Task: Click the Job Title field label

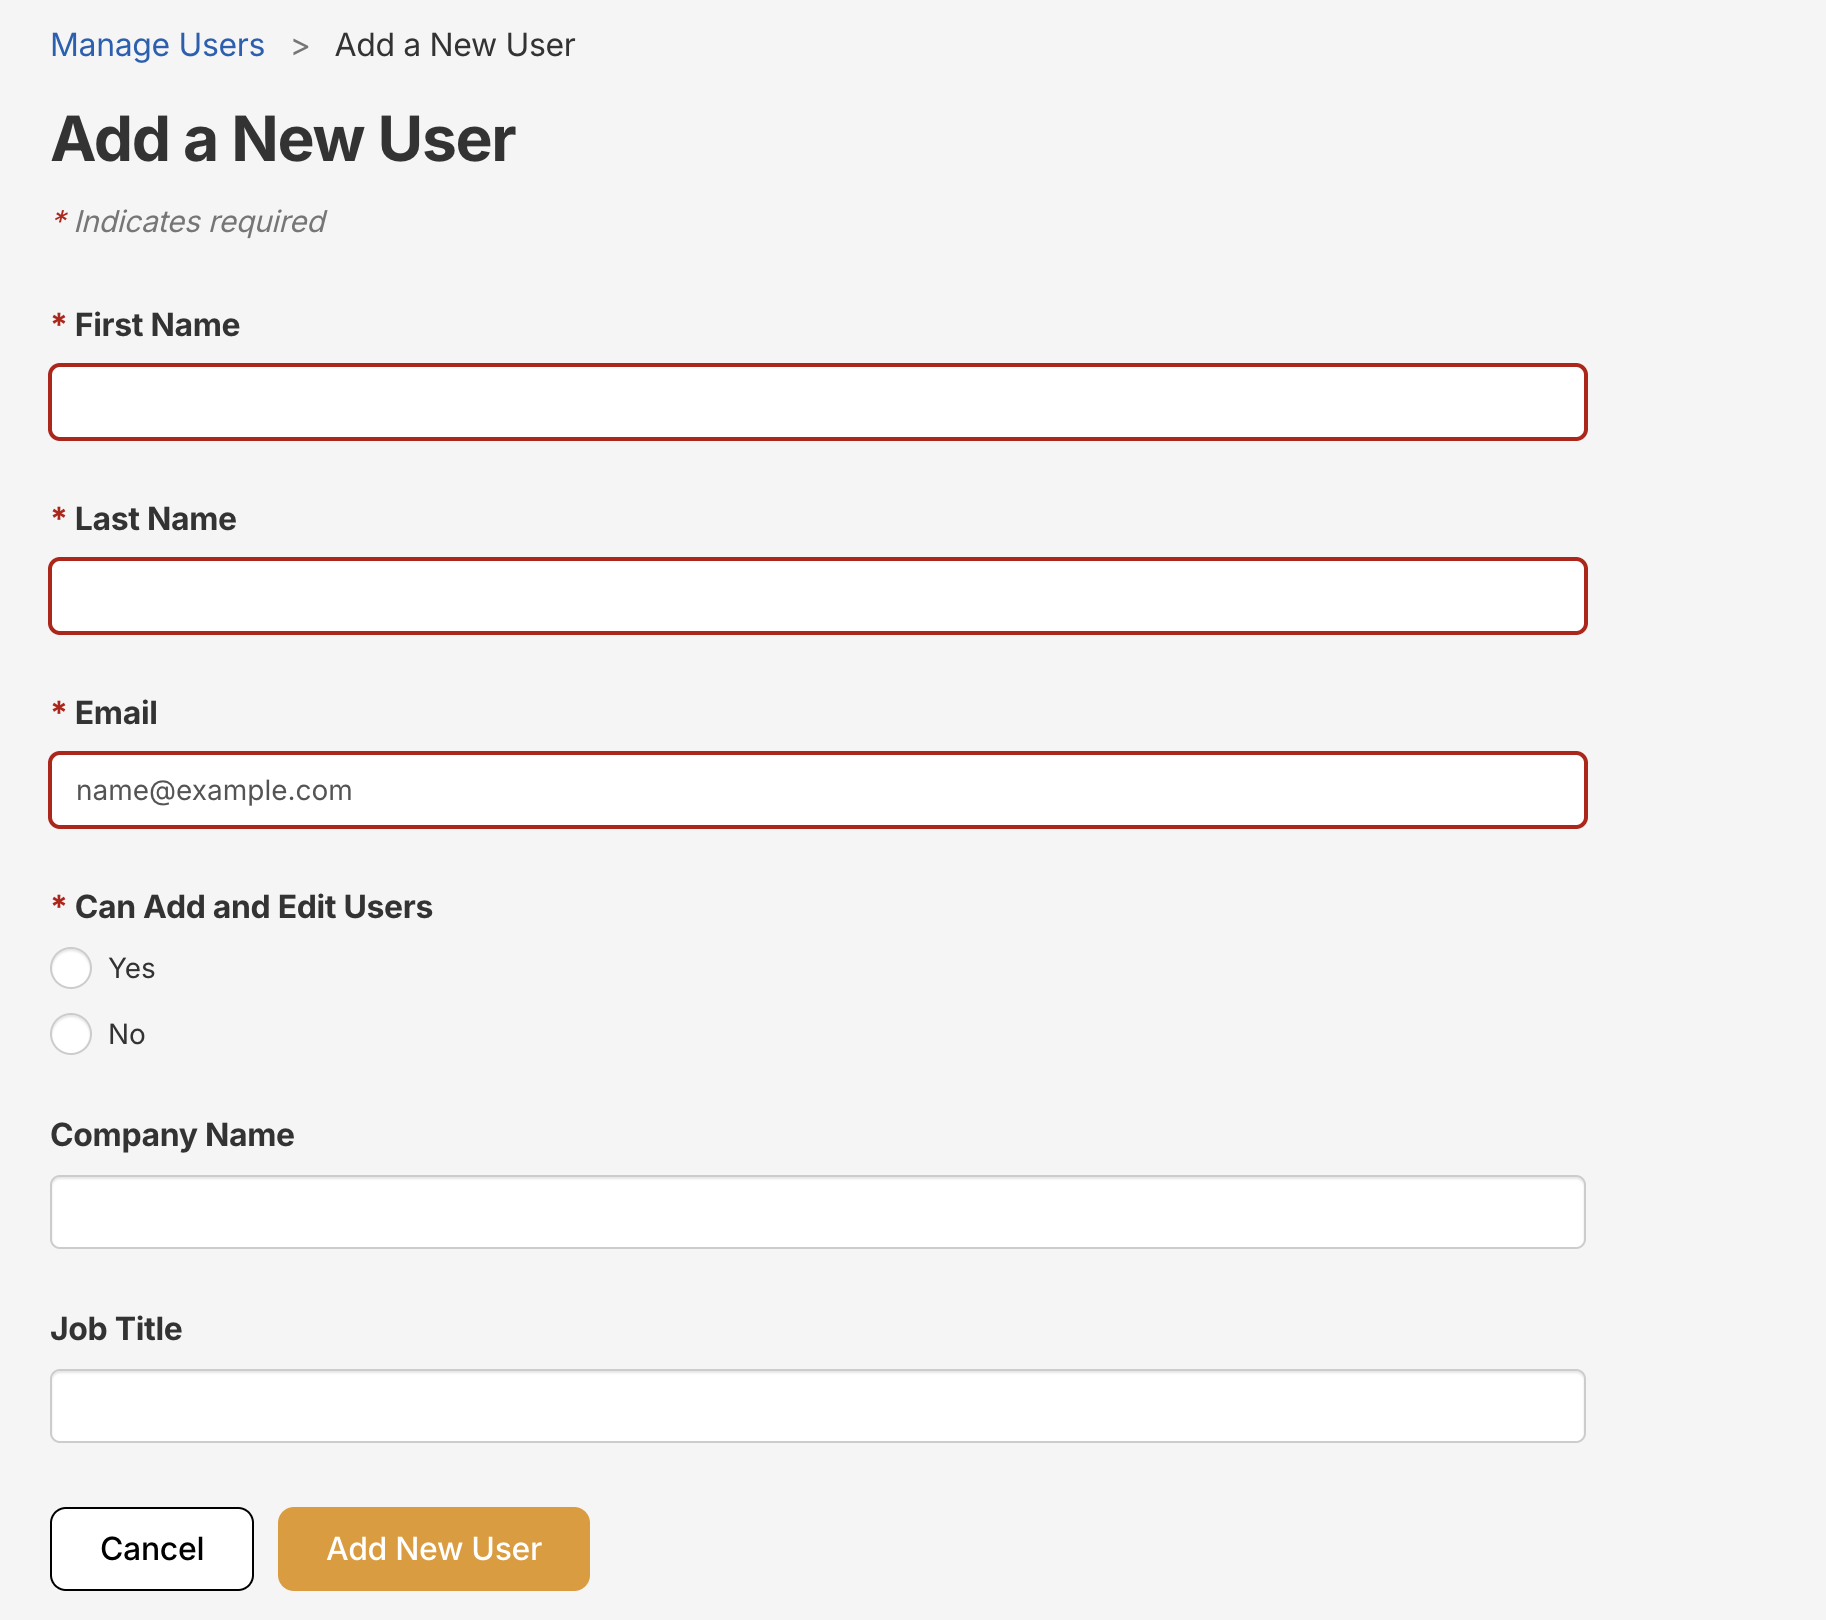Action: coord(116,1329)
